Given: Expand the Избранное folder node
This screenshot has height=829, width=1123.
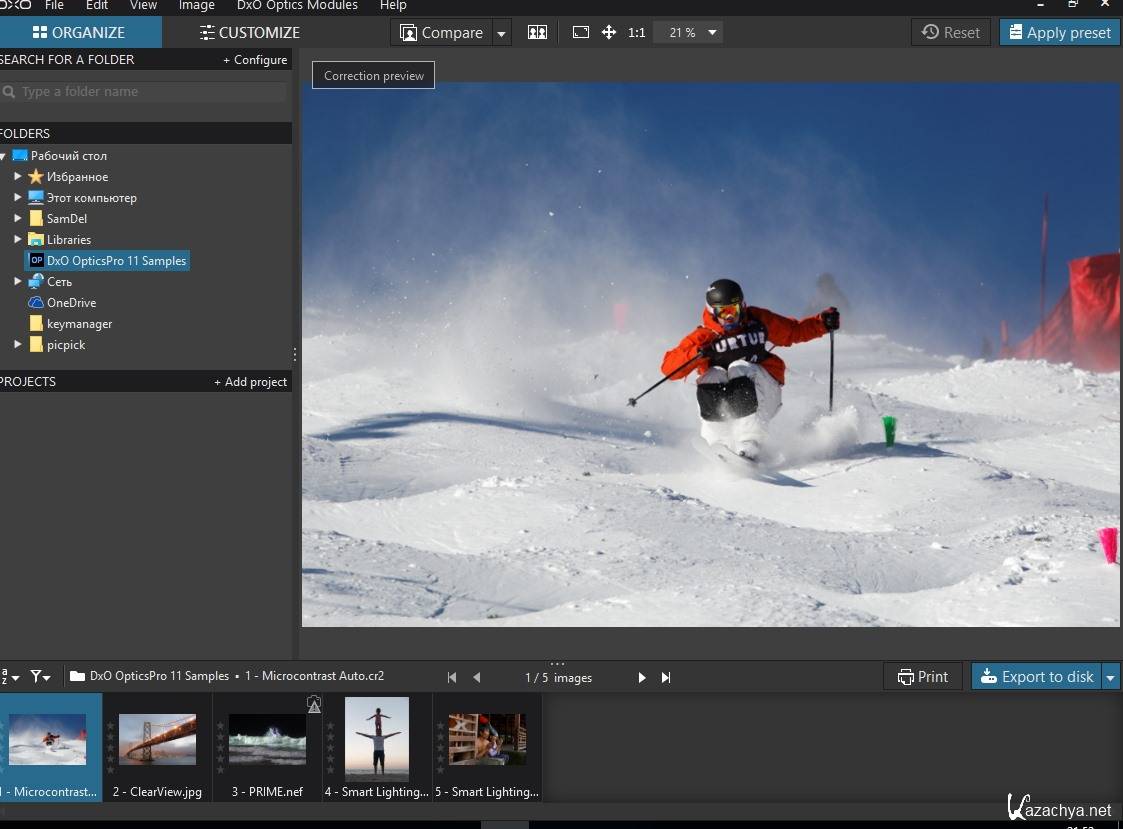Looking at the screenshot, I should (17, 177).
